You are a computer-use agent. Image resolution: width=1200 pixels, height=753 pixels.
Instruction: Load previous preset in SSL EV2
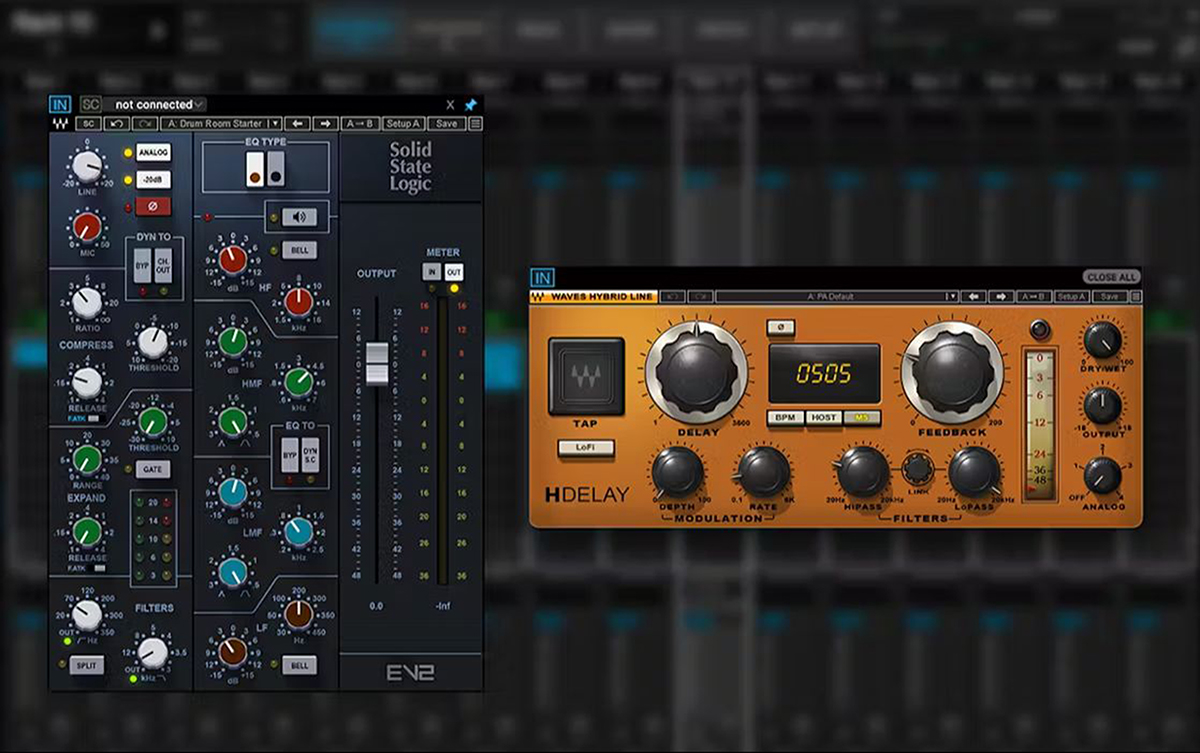[x=298, y=123]
